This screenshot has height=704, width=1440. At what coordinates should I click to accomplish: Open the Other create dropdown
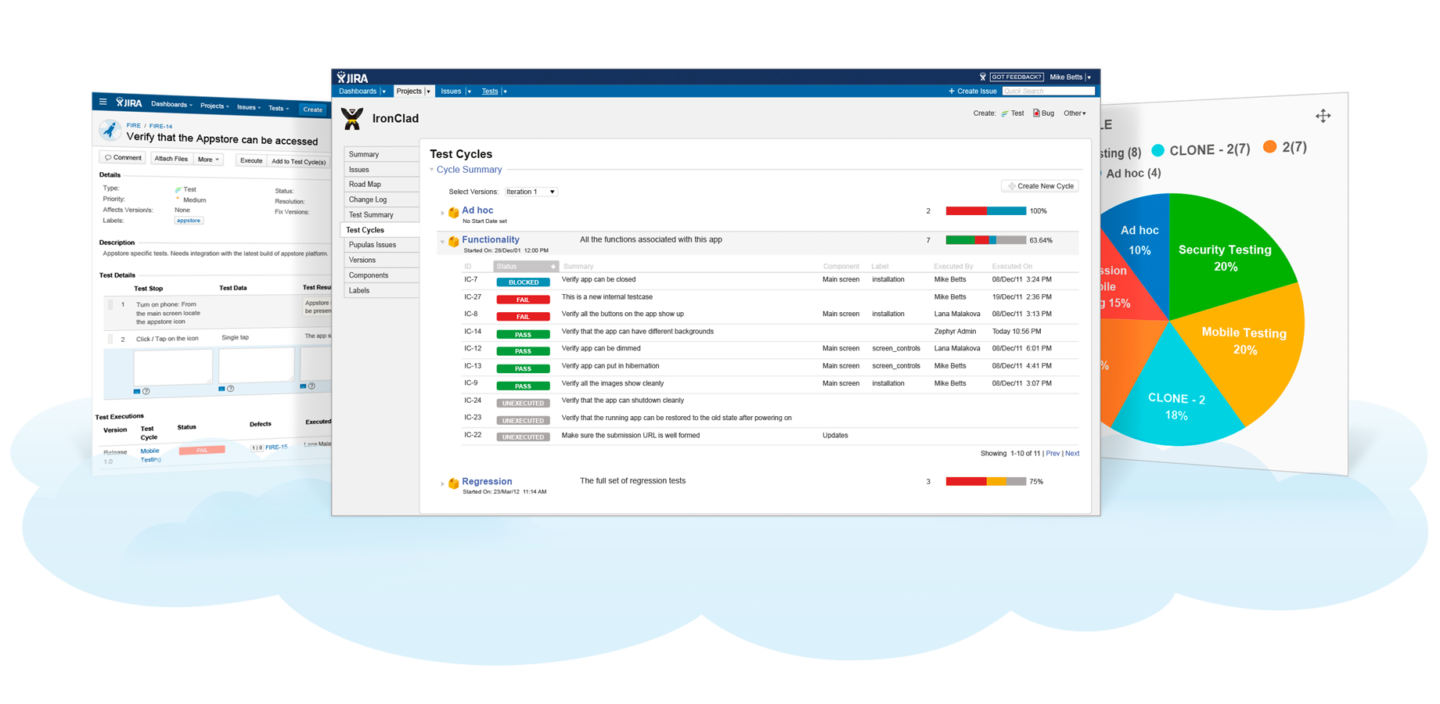pos(1075,114)
